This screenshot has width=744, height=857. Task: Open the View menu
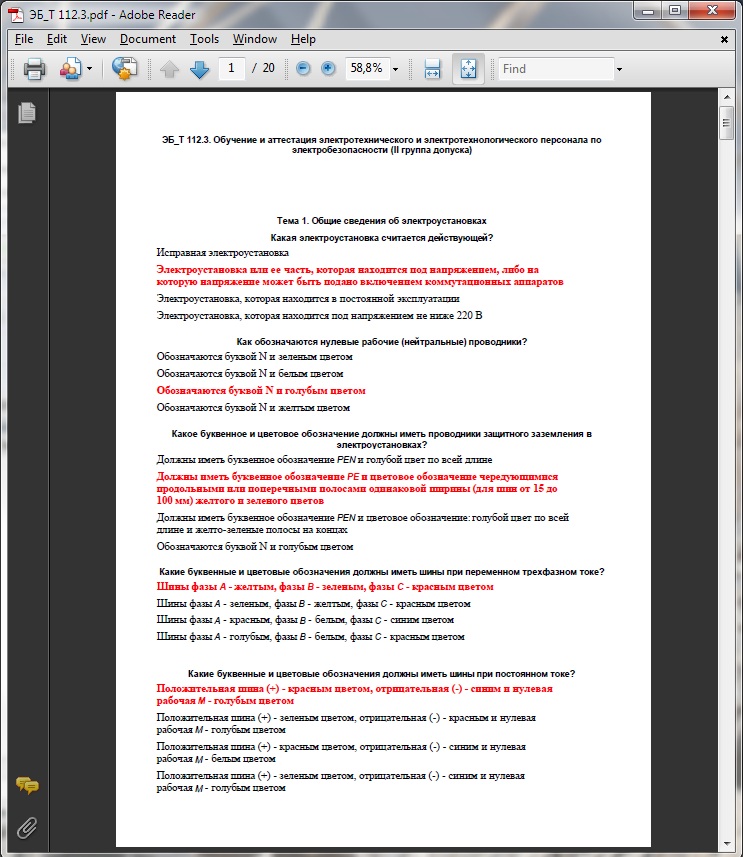click(x=93, y=39)
